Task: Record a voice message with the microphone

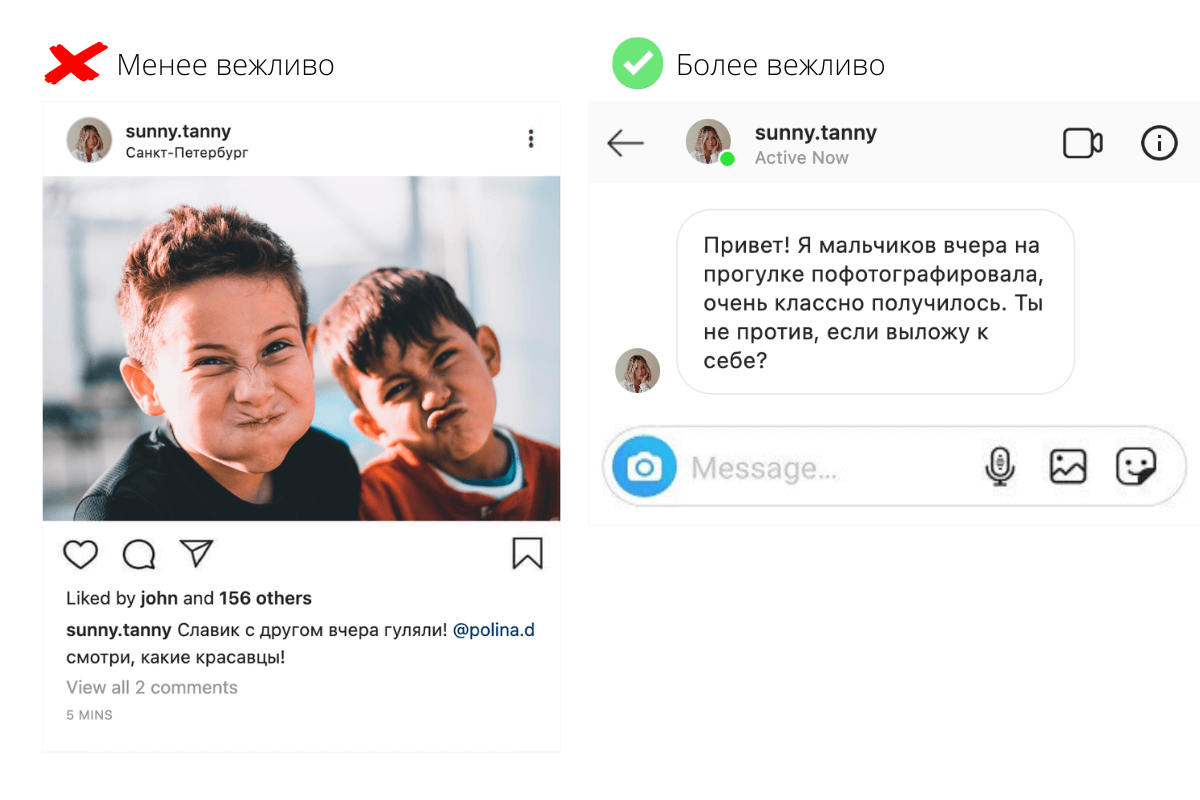Action: point(999,467)
